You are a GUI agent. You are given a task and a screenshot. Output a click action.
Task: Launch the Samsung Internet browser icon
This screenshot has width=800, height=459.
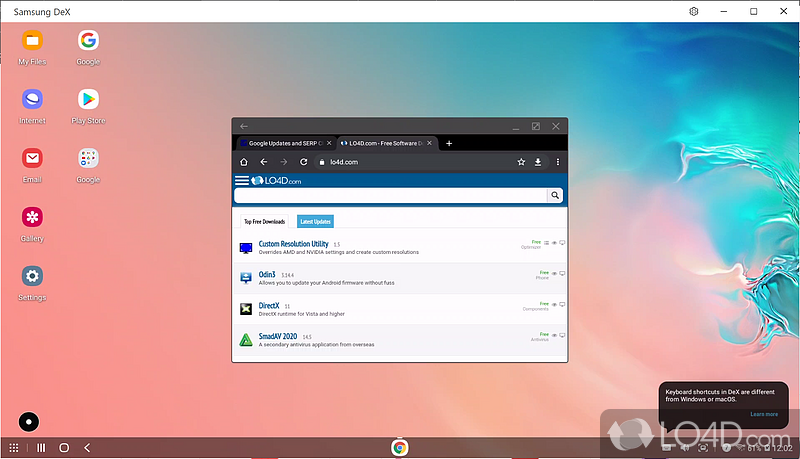(x=32, y=99)
